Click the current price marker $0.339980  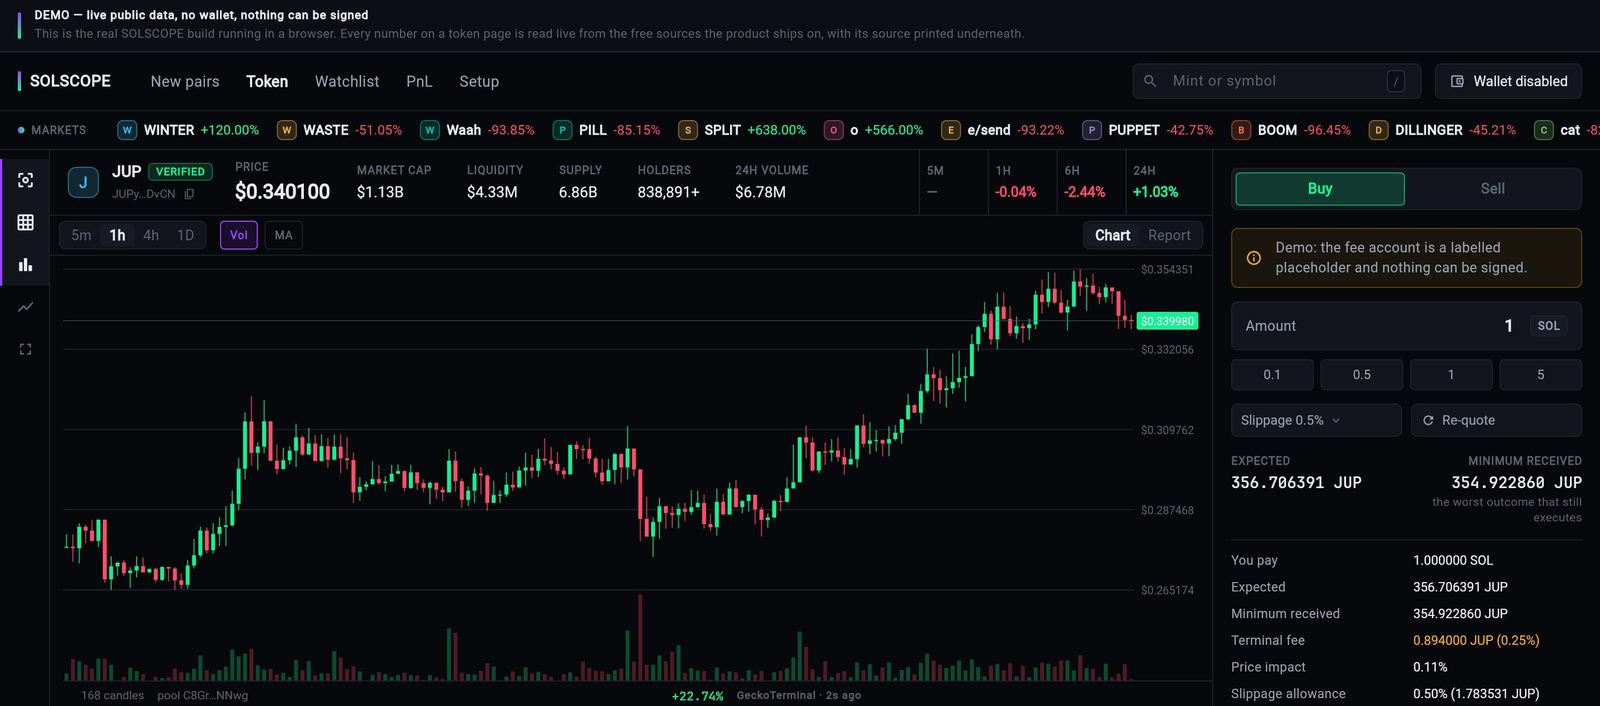[x=1168, y=321]
